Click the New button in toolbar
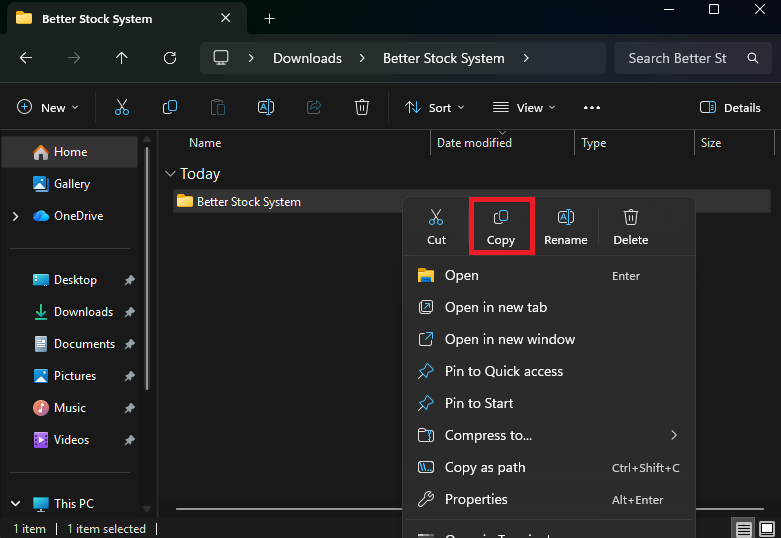Screen dimensions: 781x538 pyautogui.click(x=46, y=108)
